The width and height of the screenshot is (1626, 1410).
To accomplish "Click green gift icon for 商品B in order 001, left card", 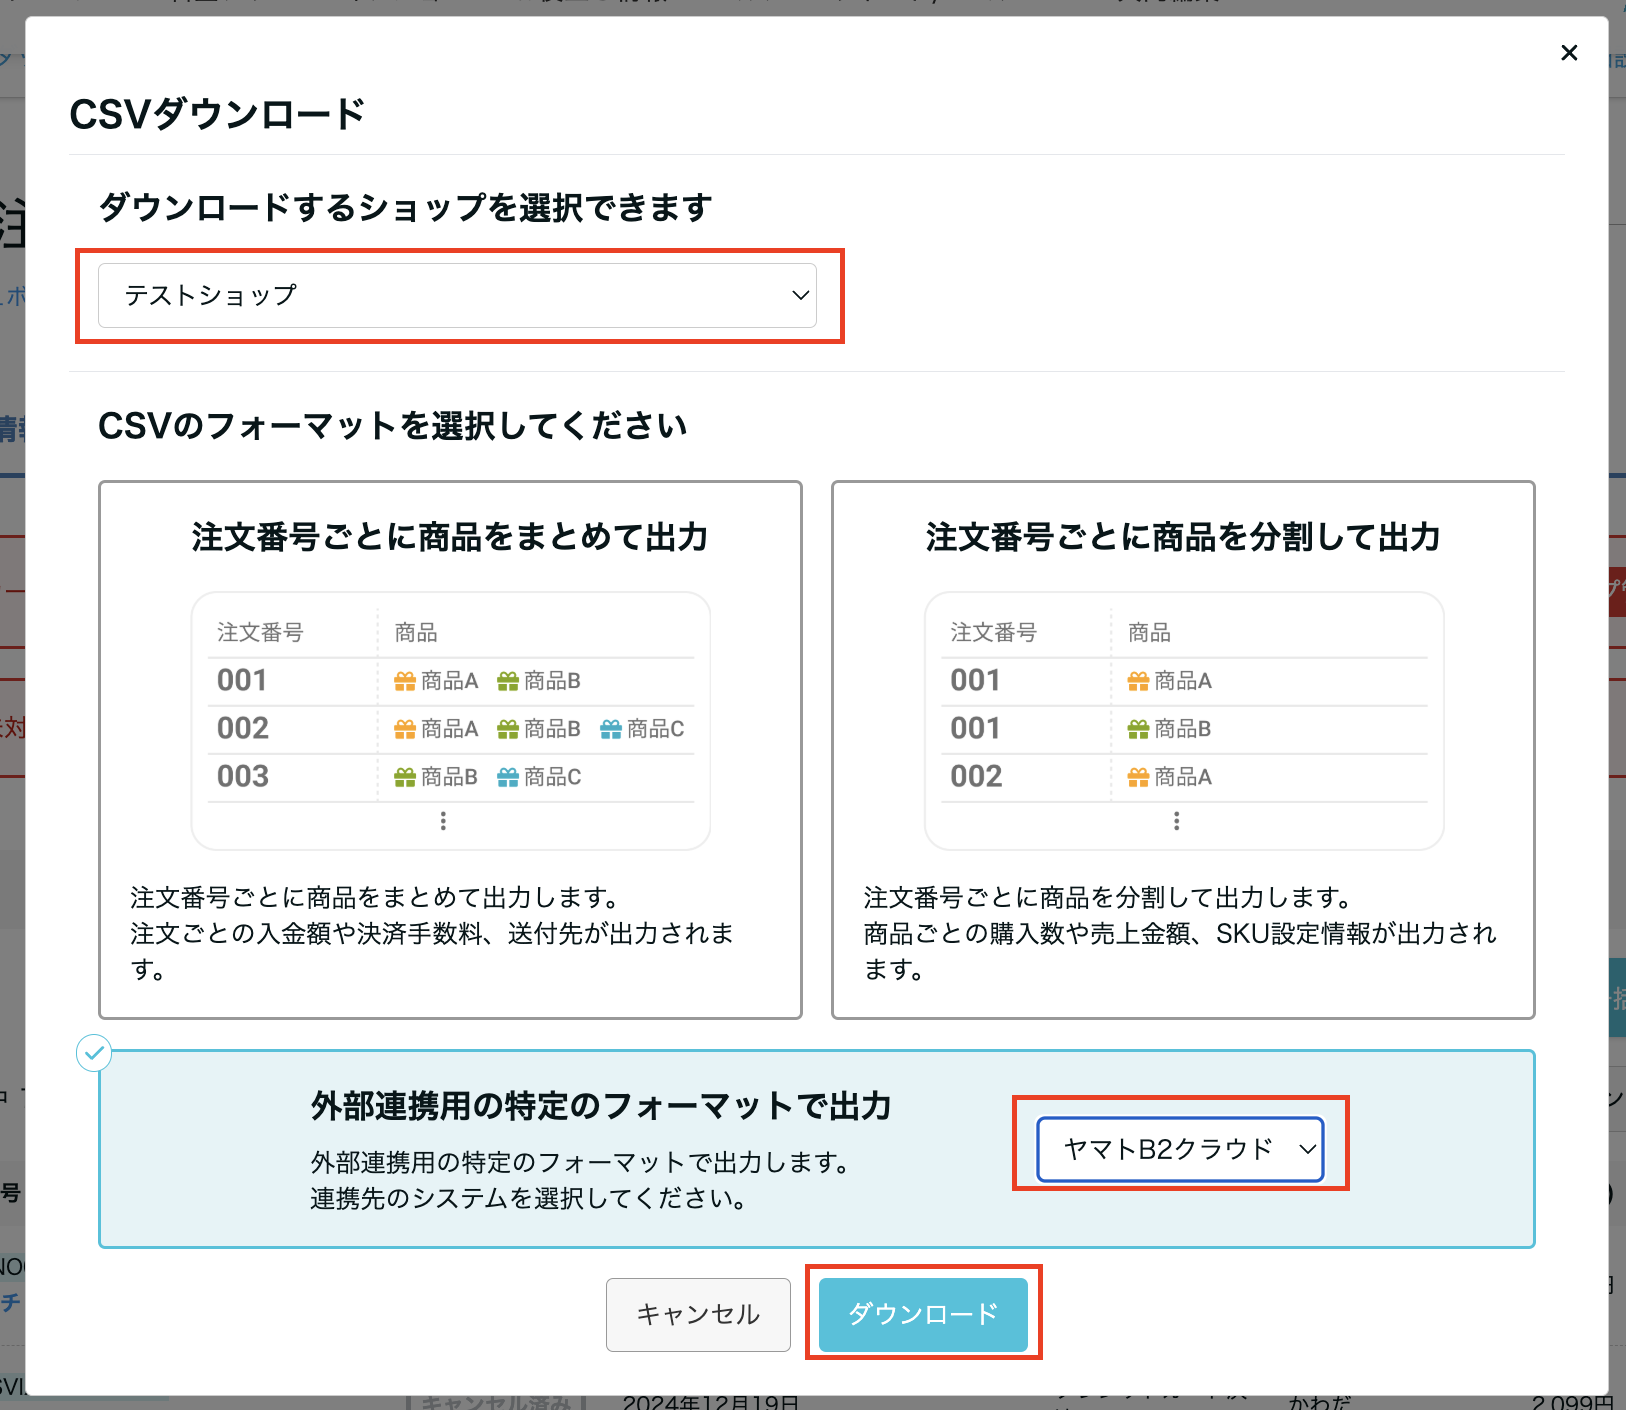I will [x=508, y=682].
